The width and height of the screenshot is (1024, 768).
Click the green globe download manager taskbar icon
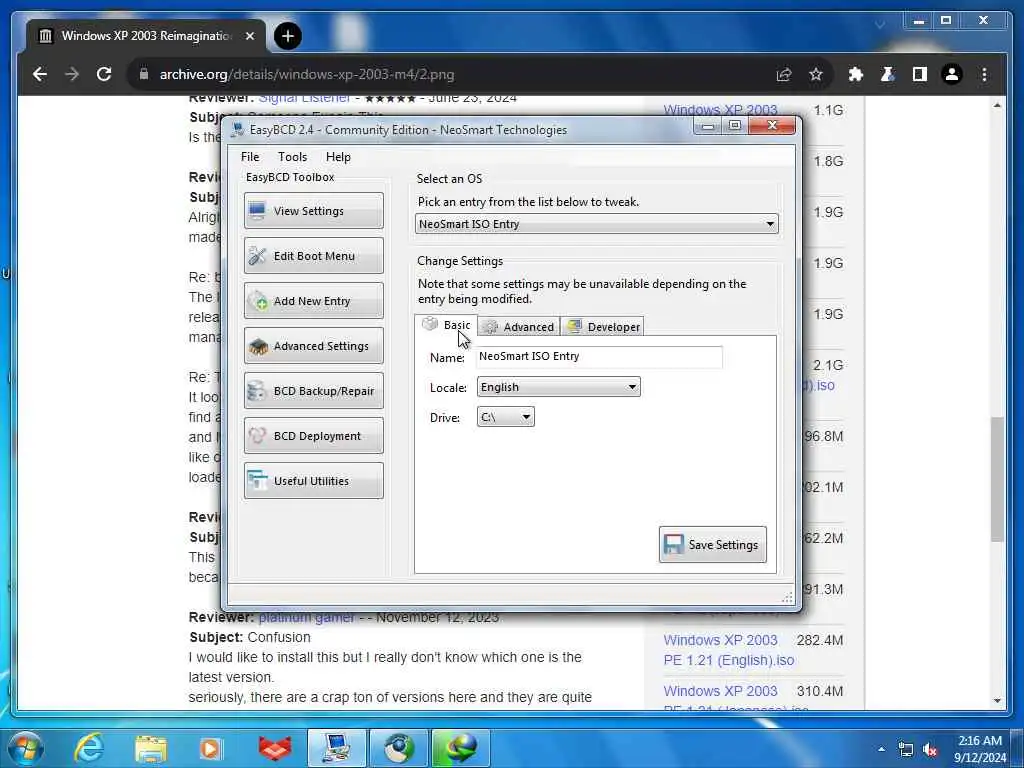[461, 748]
